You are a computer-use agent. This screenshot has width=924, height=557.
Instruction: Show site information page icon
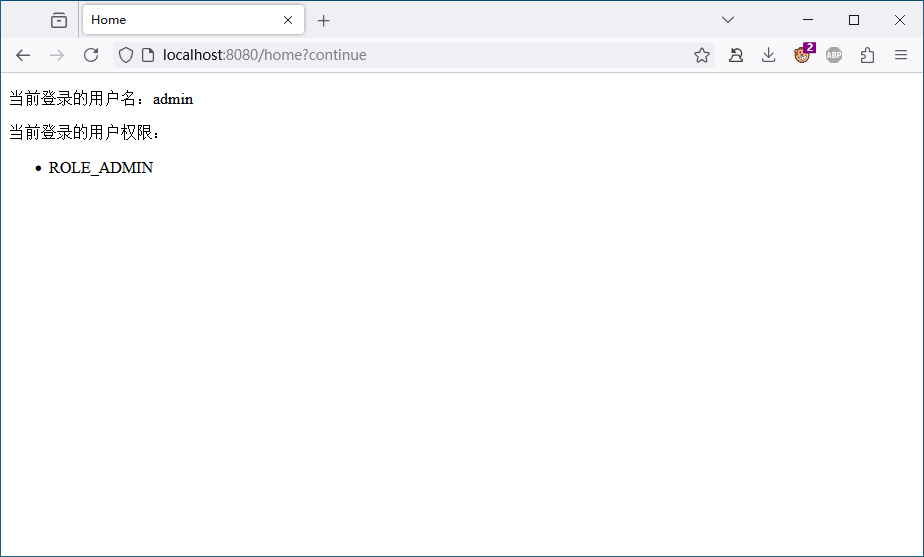click(x=148, y=55)
